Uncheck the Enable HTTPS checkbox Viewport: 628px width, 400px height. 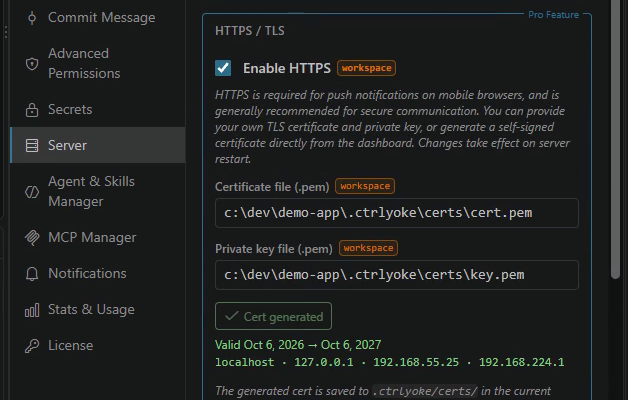point(223,68)
